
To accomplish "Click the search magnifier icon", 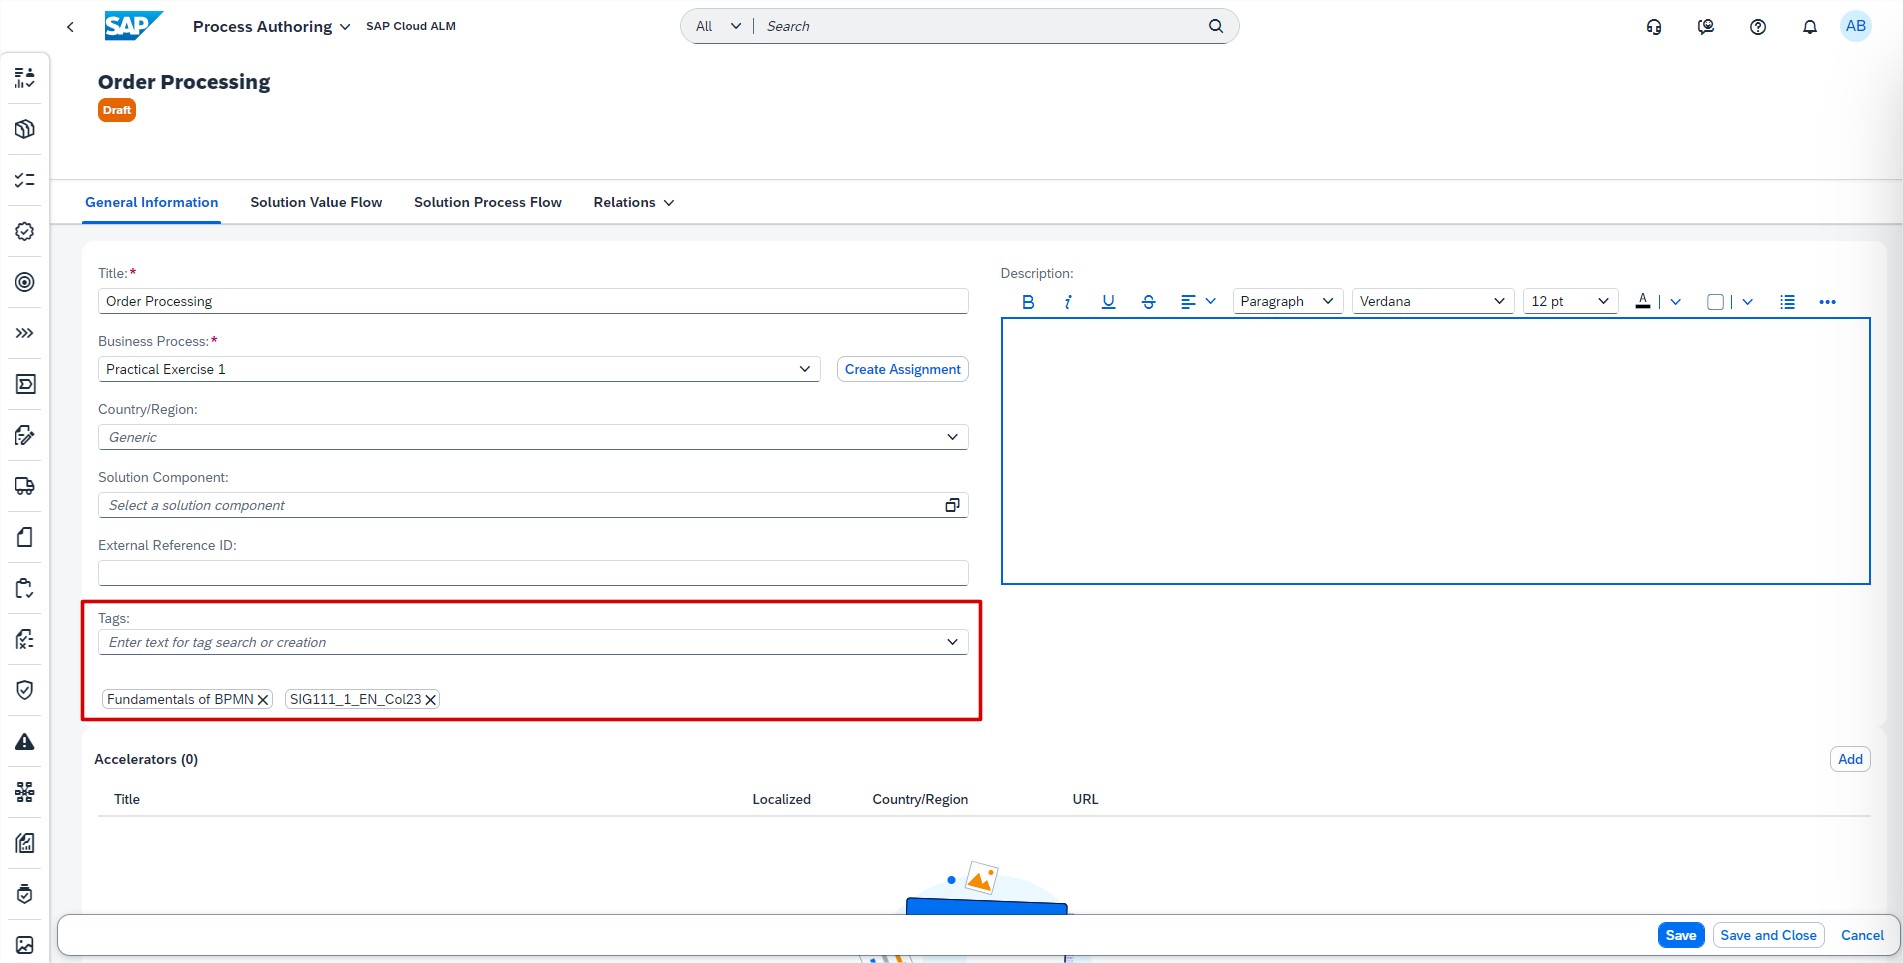I will [1215, 27].
